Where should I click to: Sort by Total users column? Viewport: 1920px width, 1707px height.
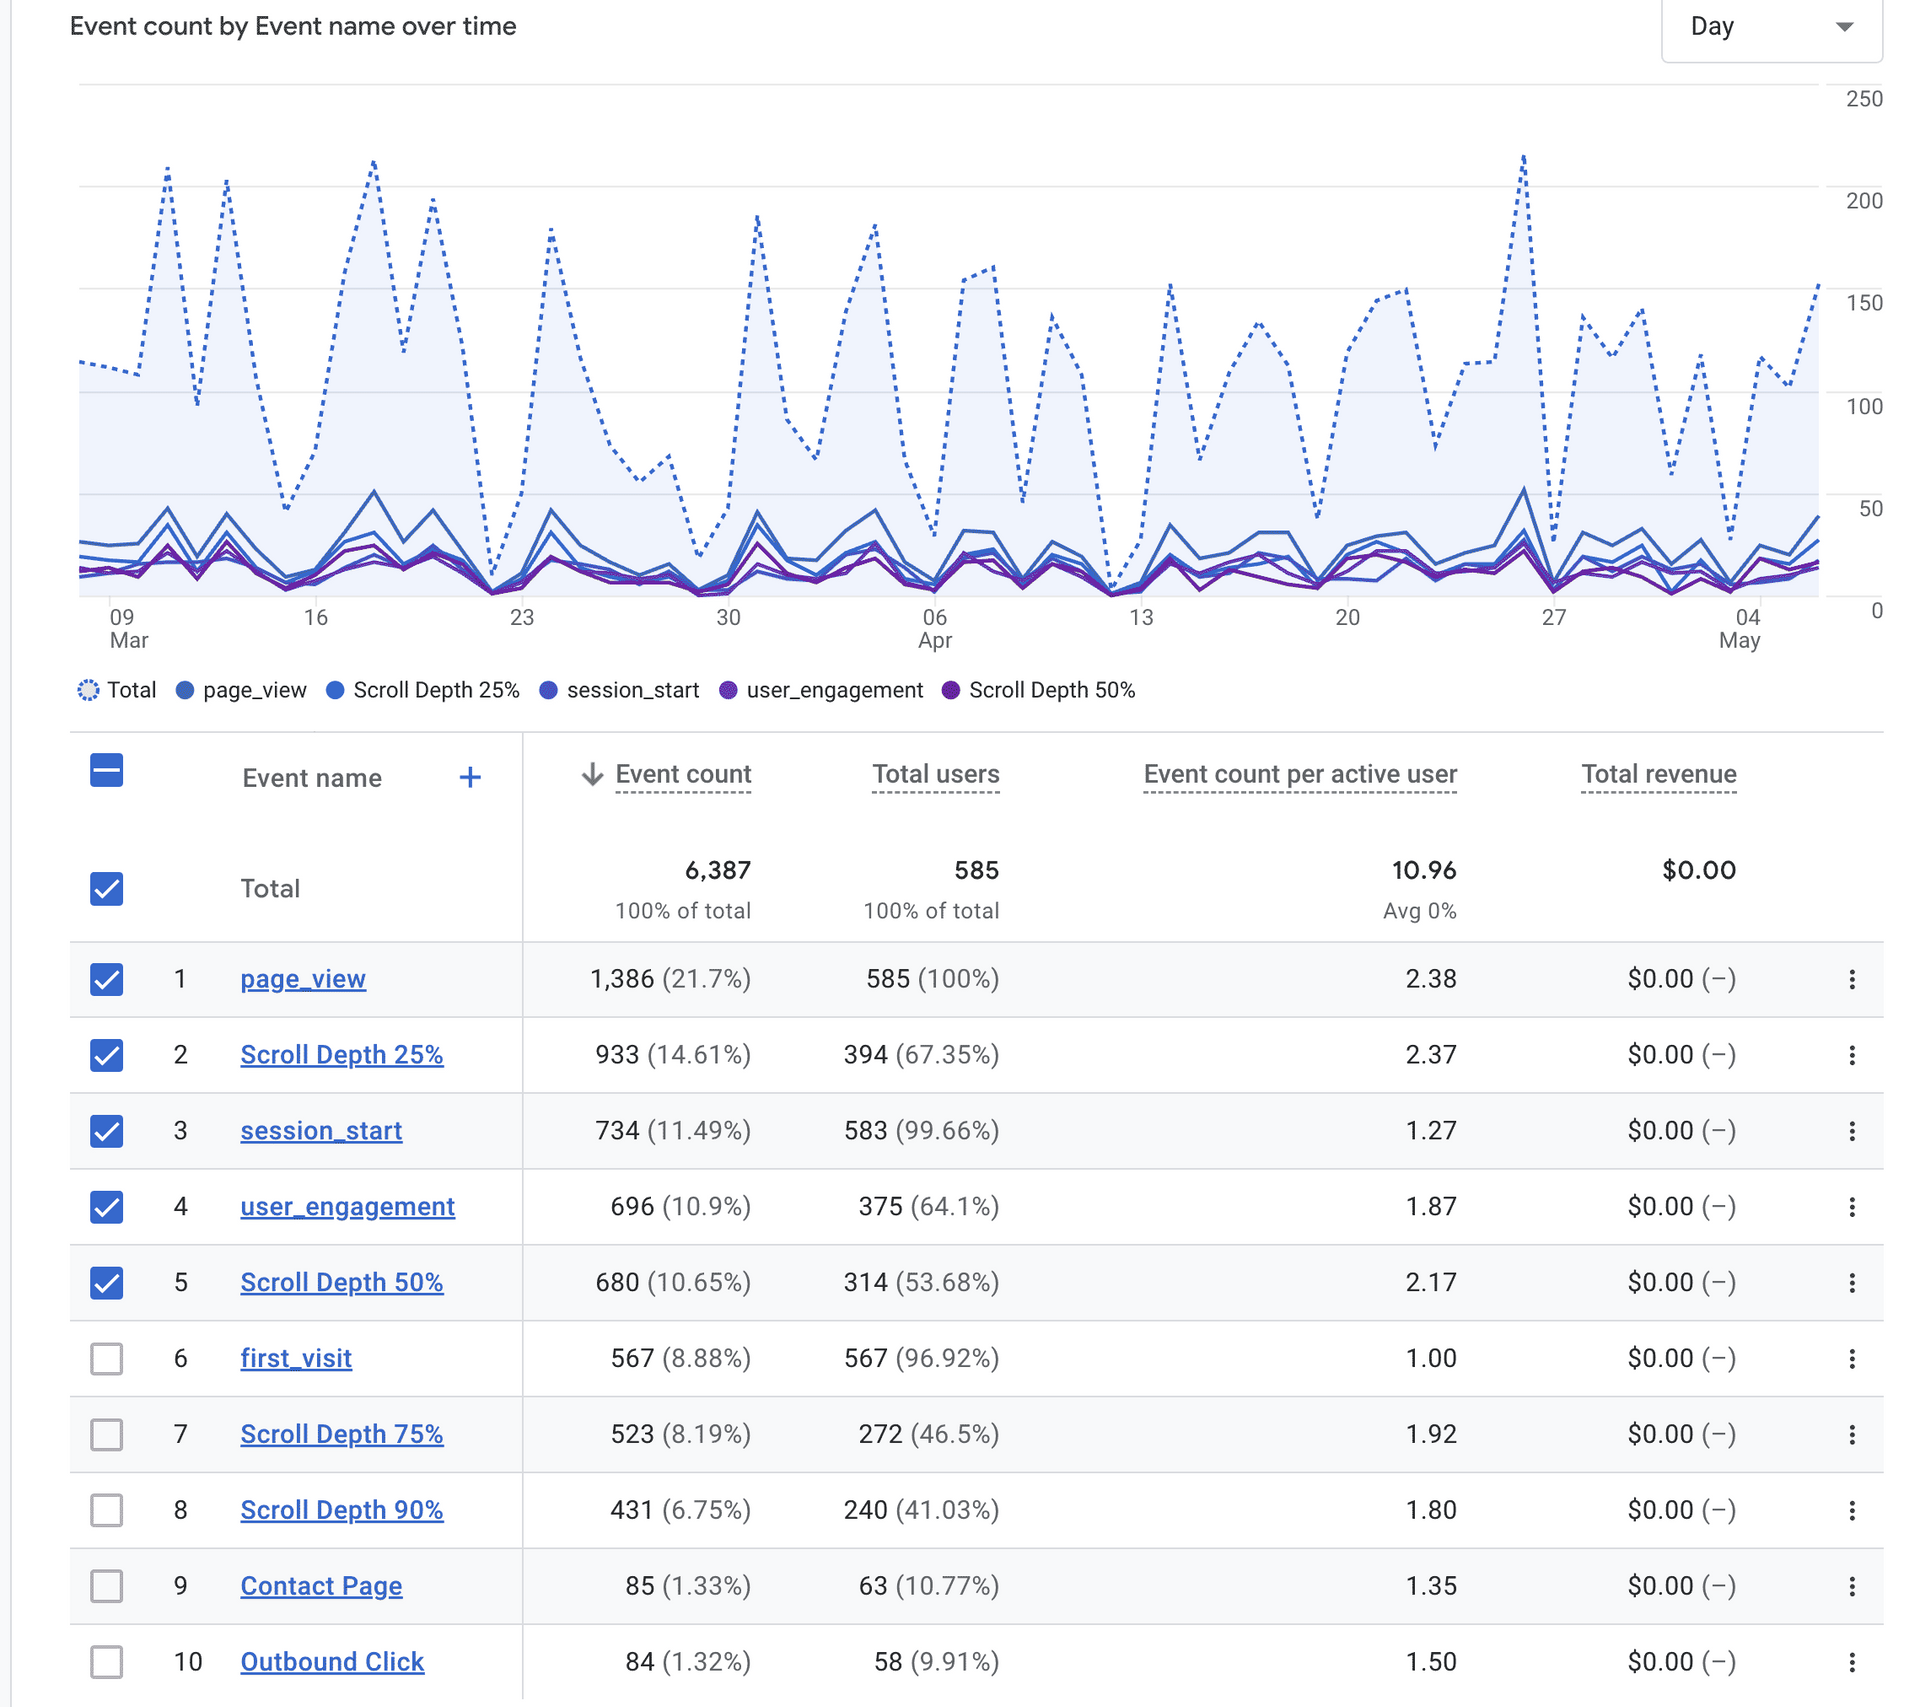click(x=935, y=774)
